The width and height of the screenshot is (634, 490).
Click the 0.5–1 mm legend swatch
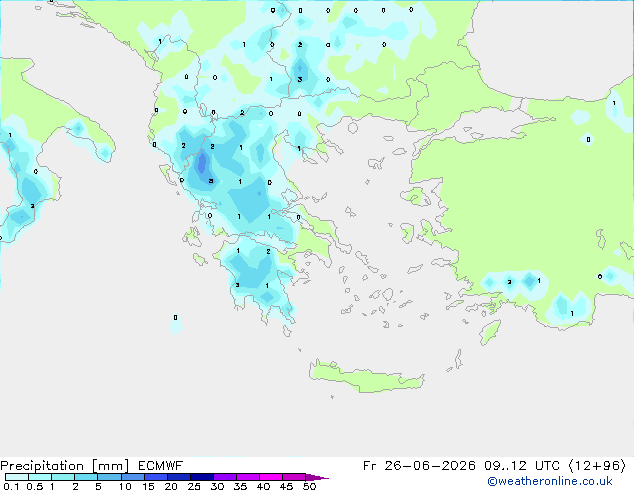pos(40,477)
